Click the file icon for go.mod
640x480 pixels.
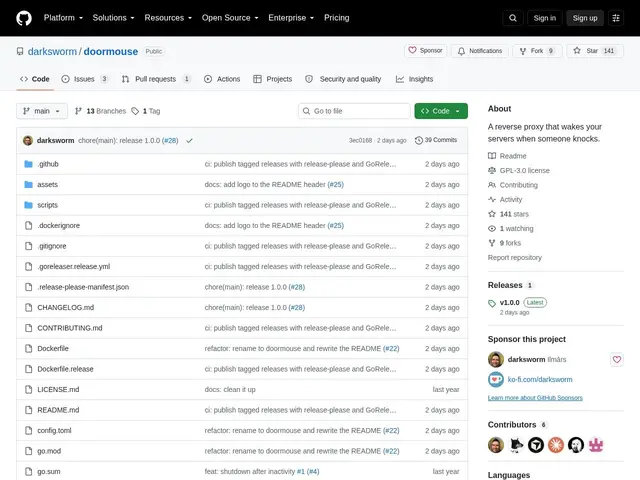coord(28,451)
